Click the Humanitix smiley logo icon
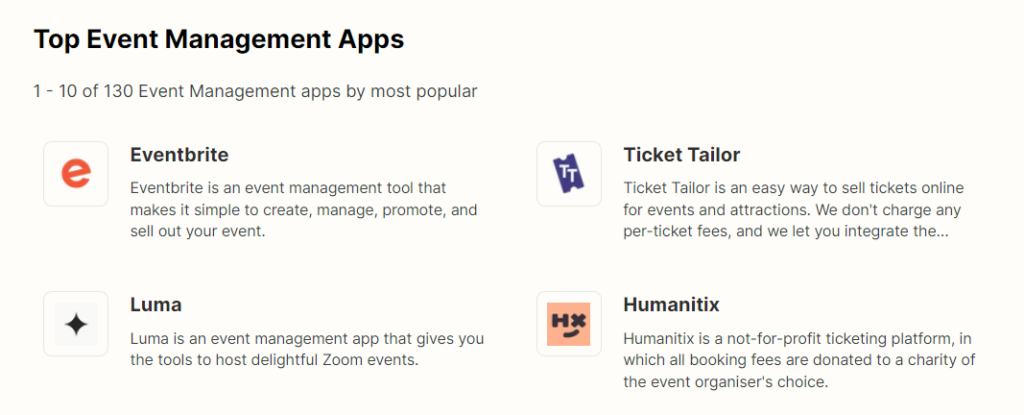This screenshot has width=1024, height=415. click(x=569, y=324)
